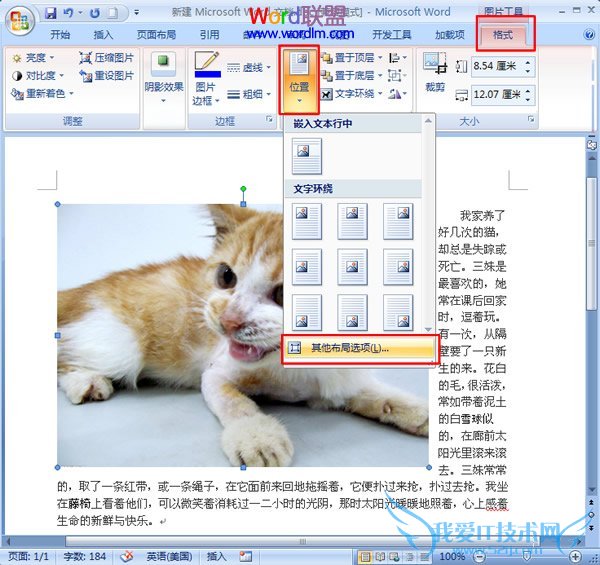Choose top-left text wrap position
The image size is (600, 565).
[x=307, y=221]
